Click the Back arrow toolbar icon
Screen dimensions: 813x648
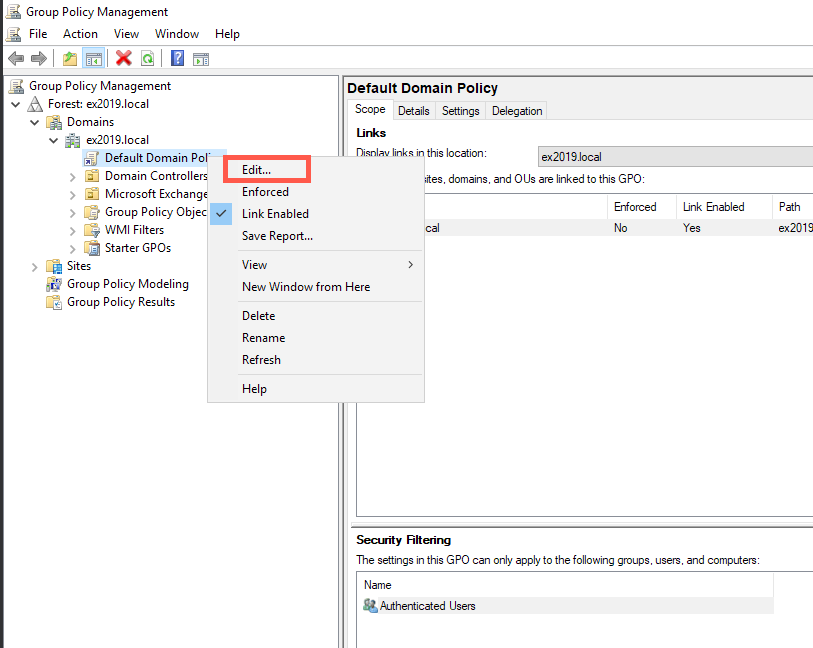click(16, 59)
